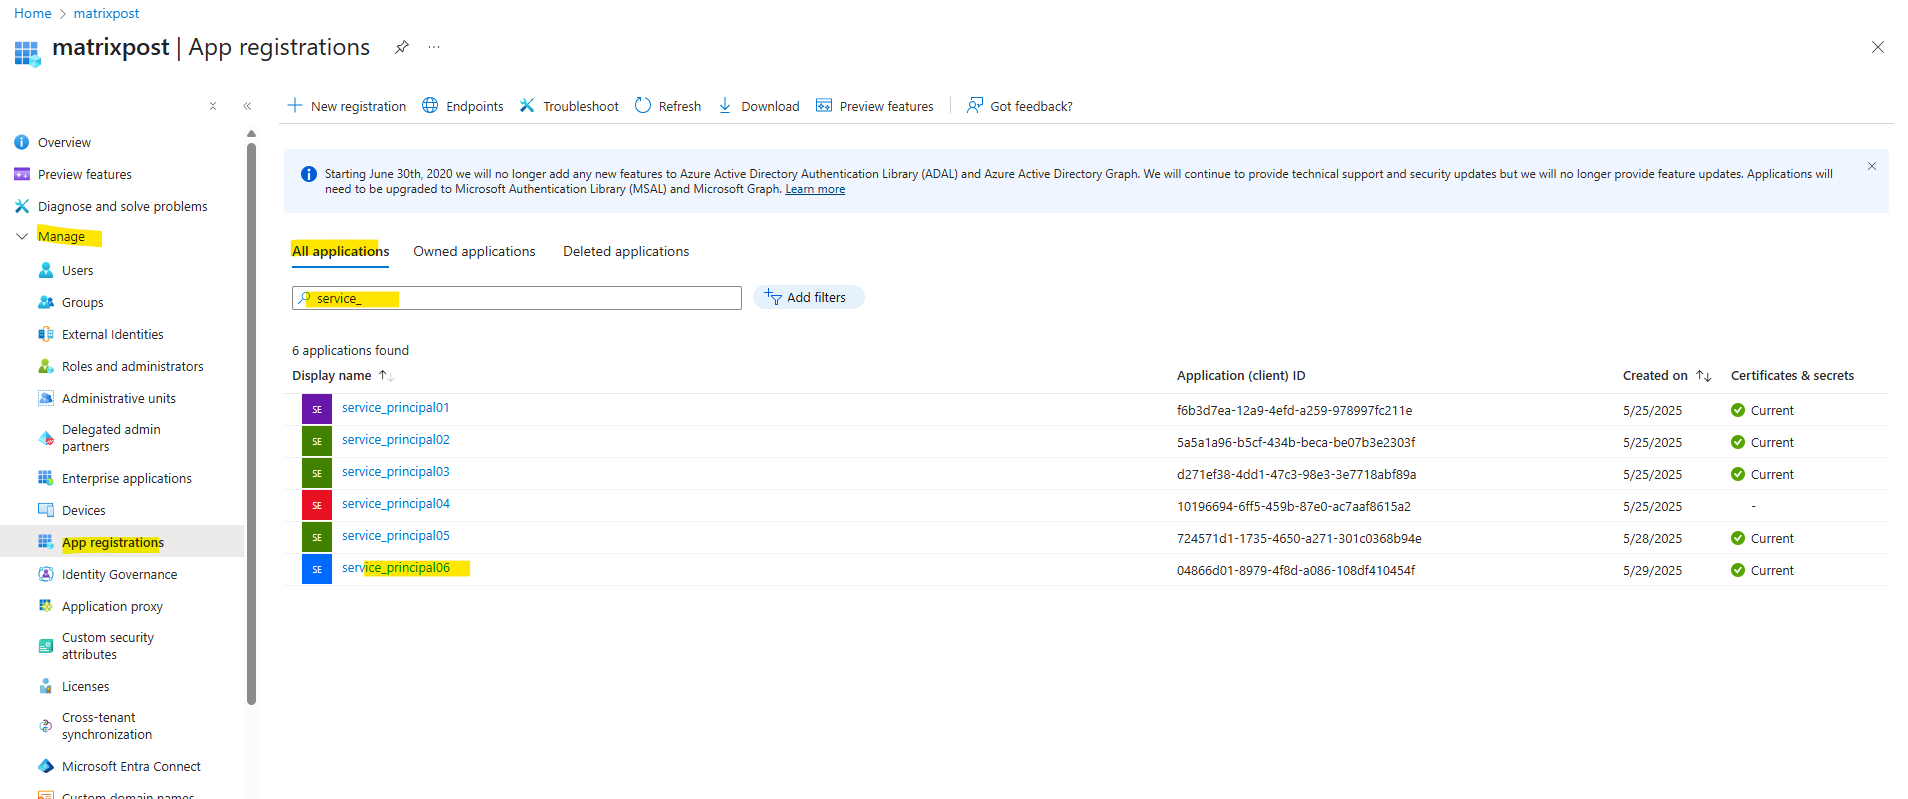1908x799 pixels.
Task: Switch to Owned applications tab
Action: 474,251
